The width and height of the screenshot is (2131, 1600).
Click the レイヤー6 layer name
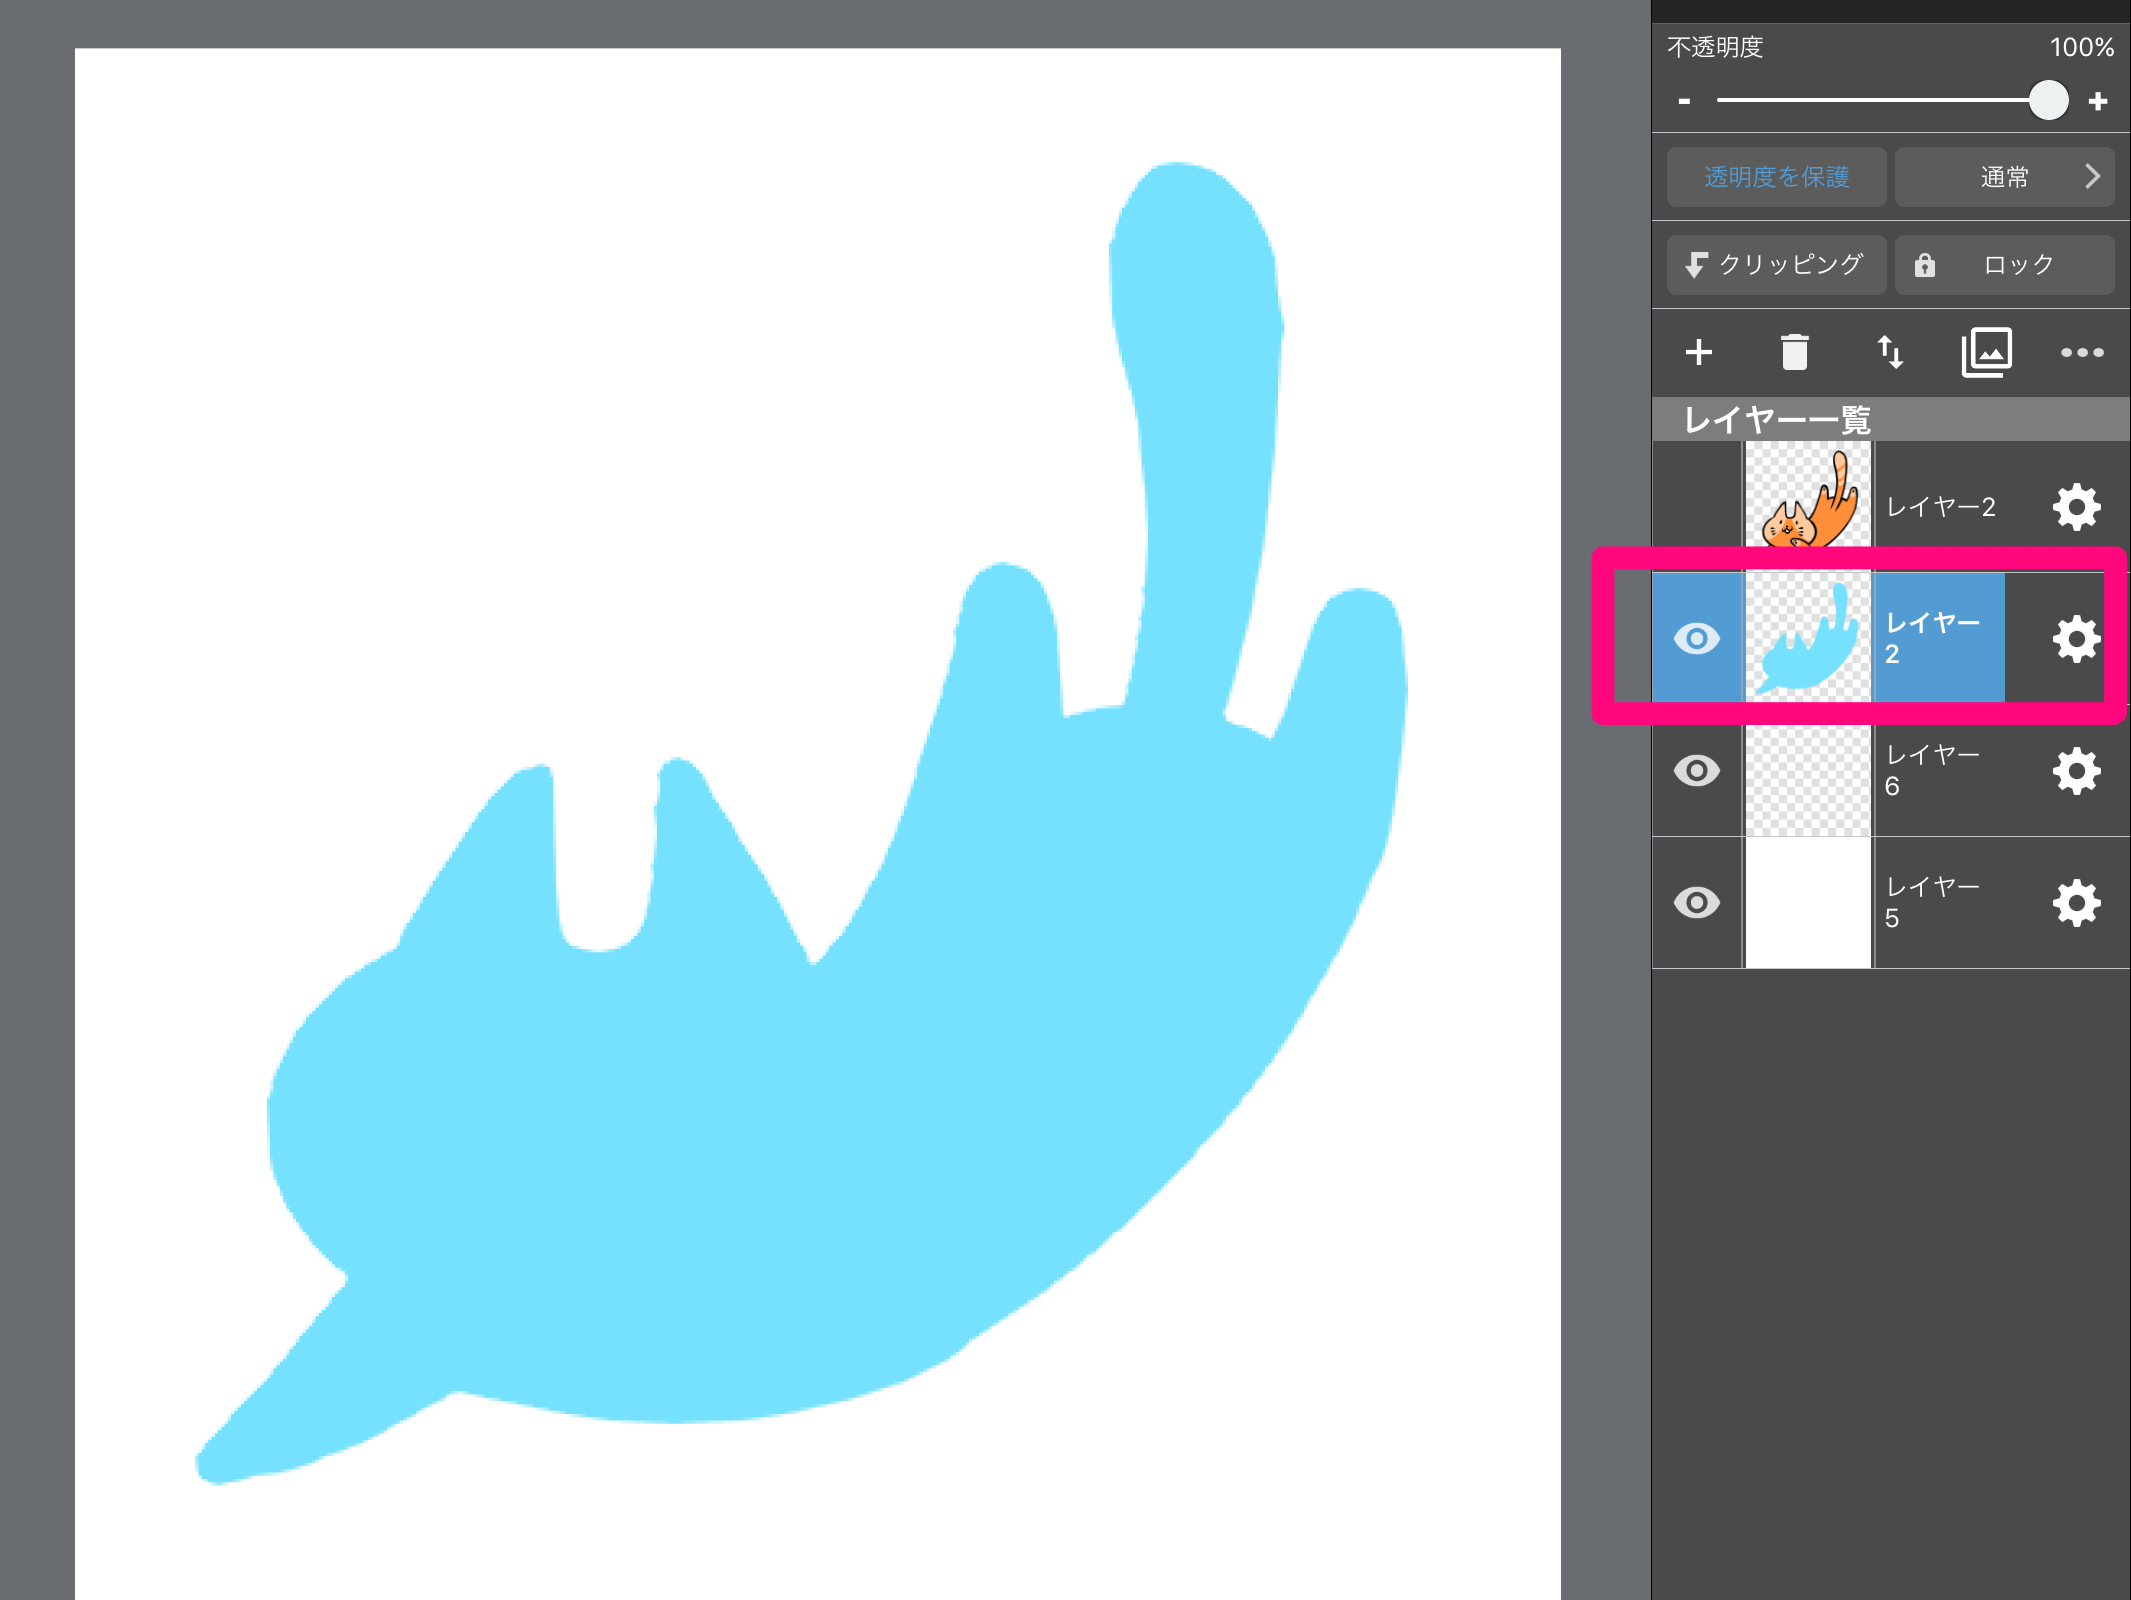point(1932,770)
